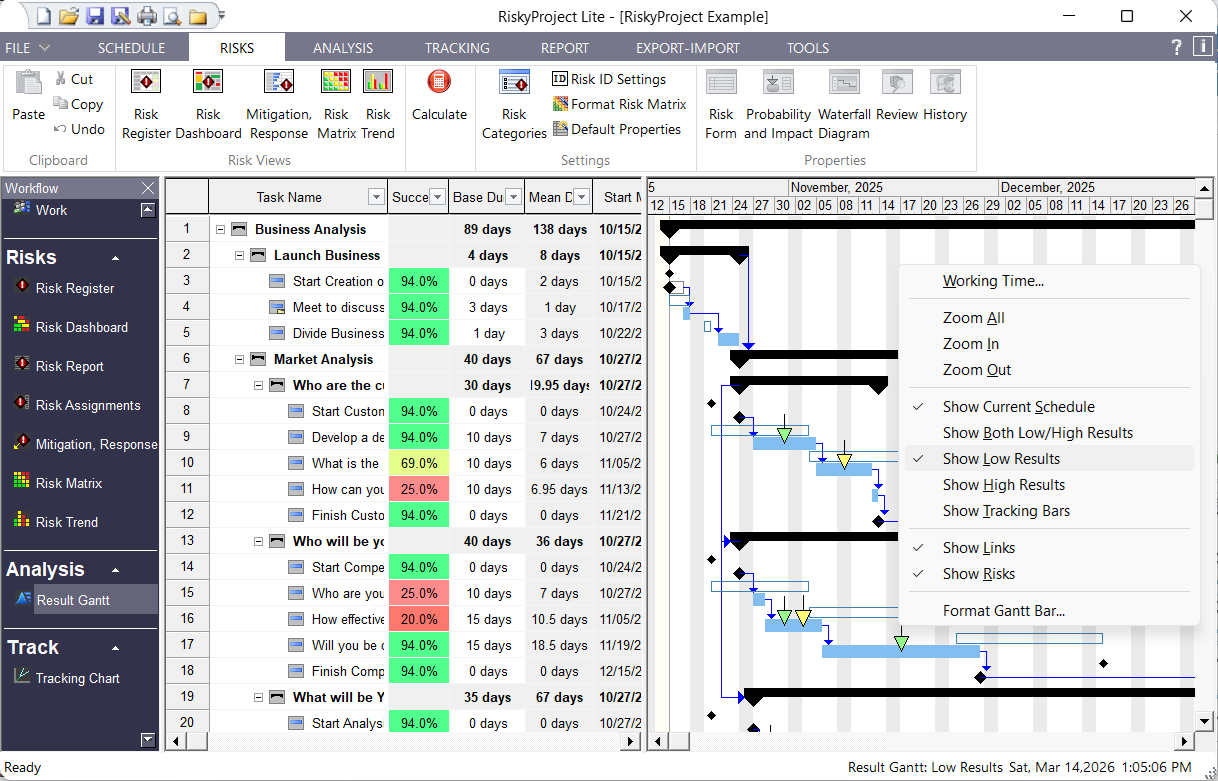The width and height of the screenshot is (1218, 781).
Task: Open the Task Name column filter dropdown
Action: pos(376,196)
